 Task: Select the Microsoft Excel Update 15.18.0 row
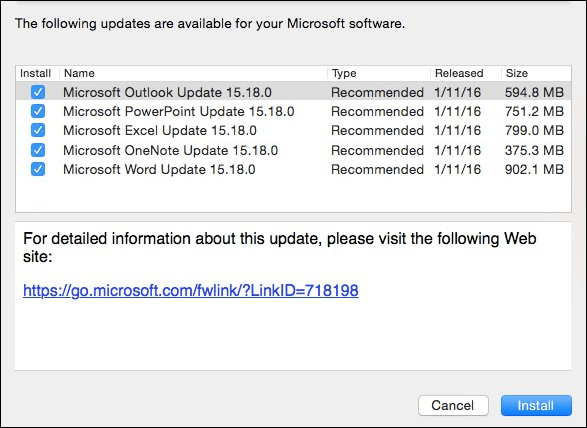294,130
